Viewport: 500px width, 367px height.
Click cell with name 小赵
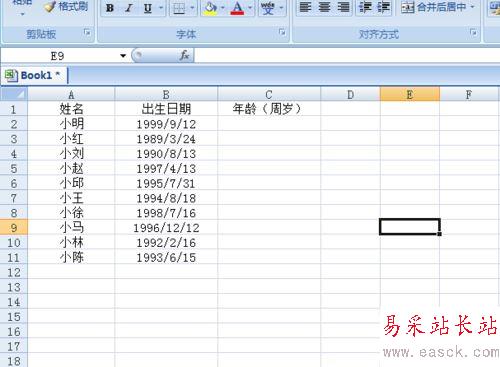click(71, 168)
